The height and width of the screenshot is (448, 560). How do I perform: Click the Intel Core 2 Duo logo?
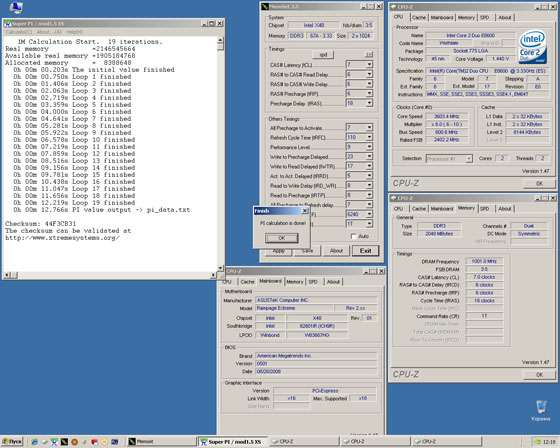pos(532,47)
